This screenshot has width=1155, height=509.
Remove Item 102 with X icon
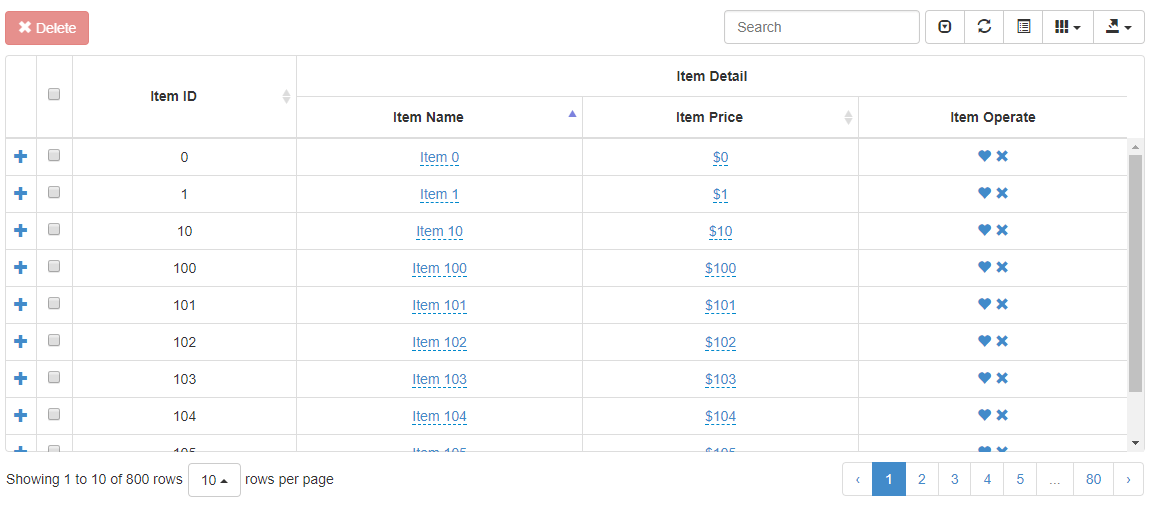[x=1002, y=341]
